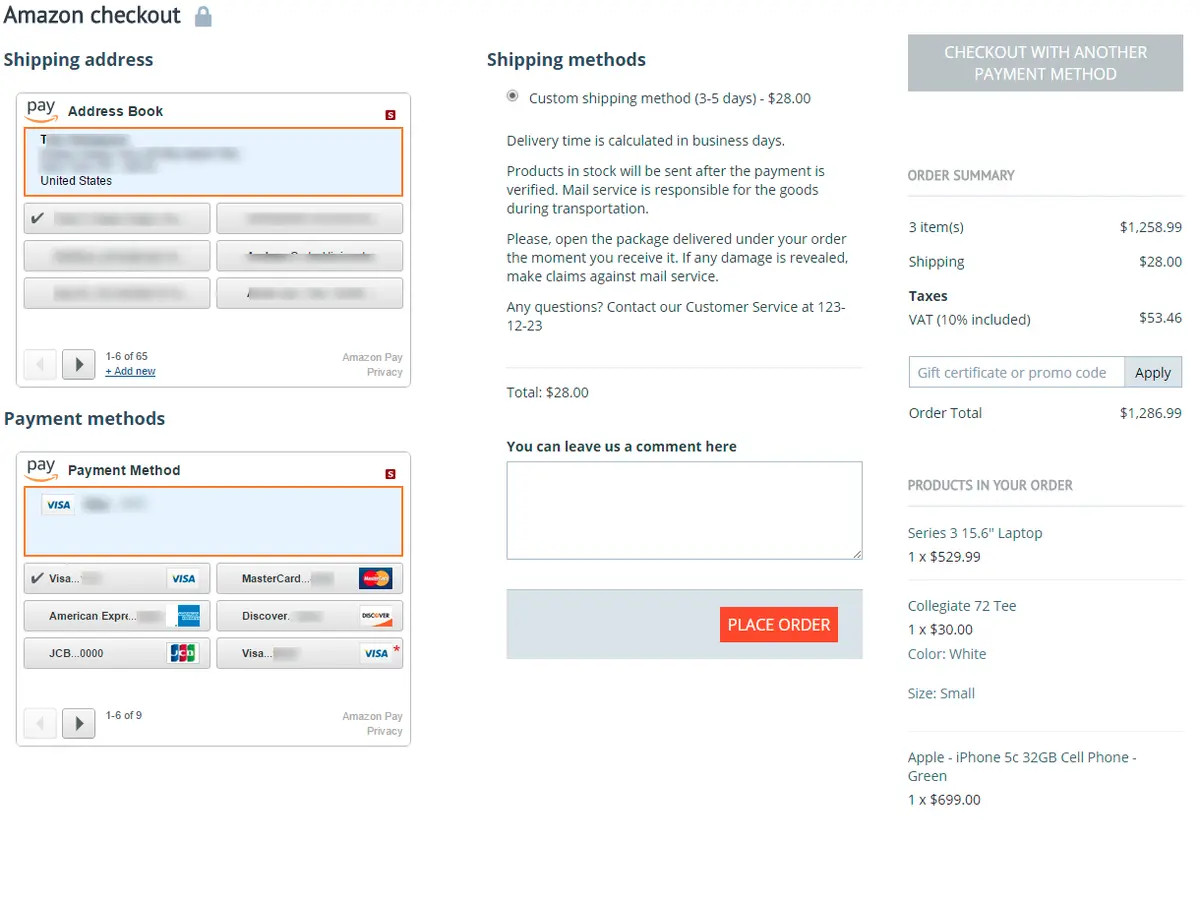Select the checked Visa payment card
1200x902 pixels.
[x=117, y=578]
